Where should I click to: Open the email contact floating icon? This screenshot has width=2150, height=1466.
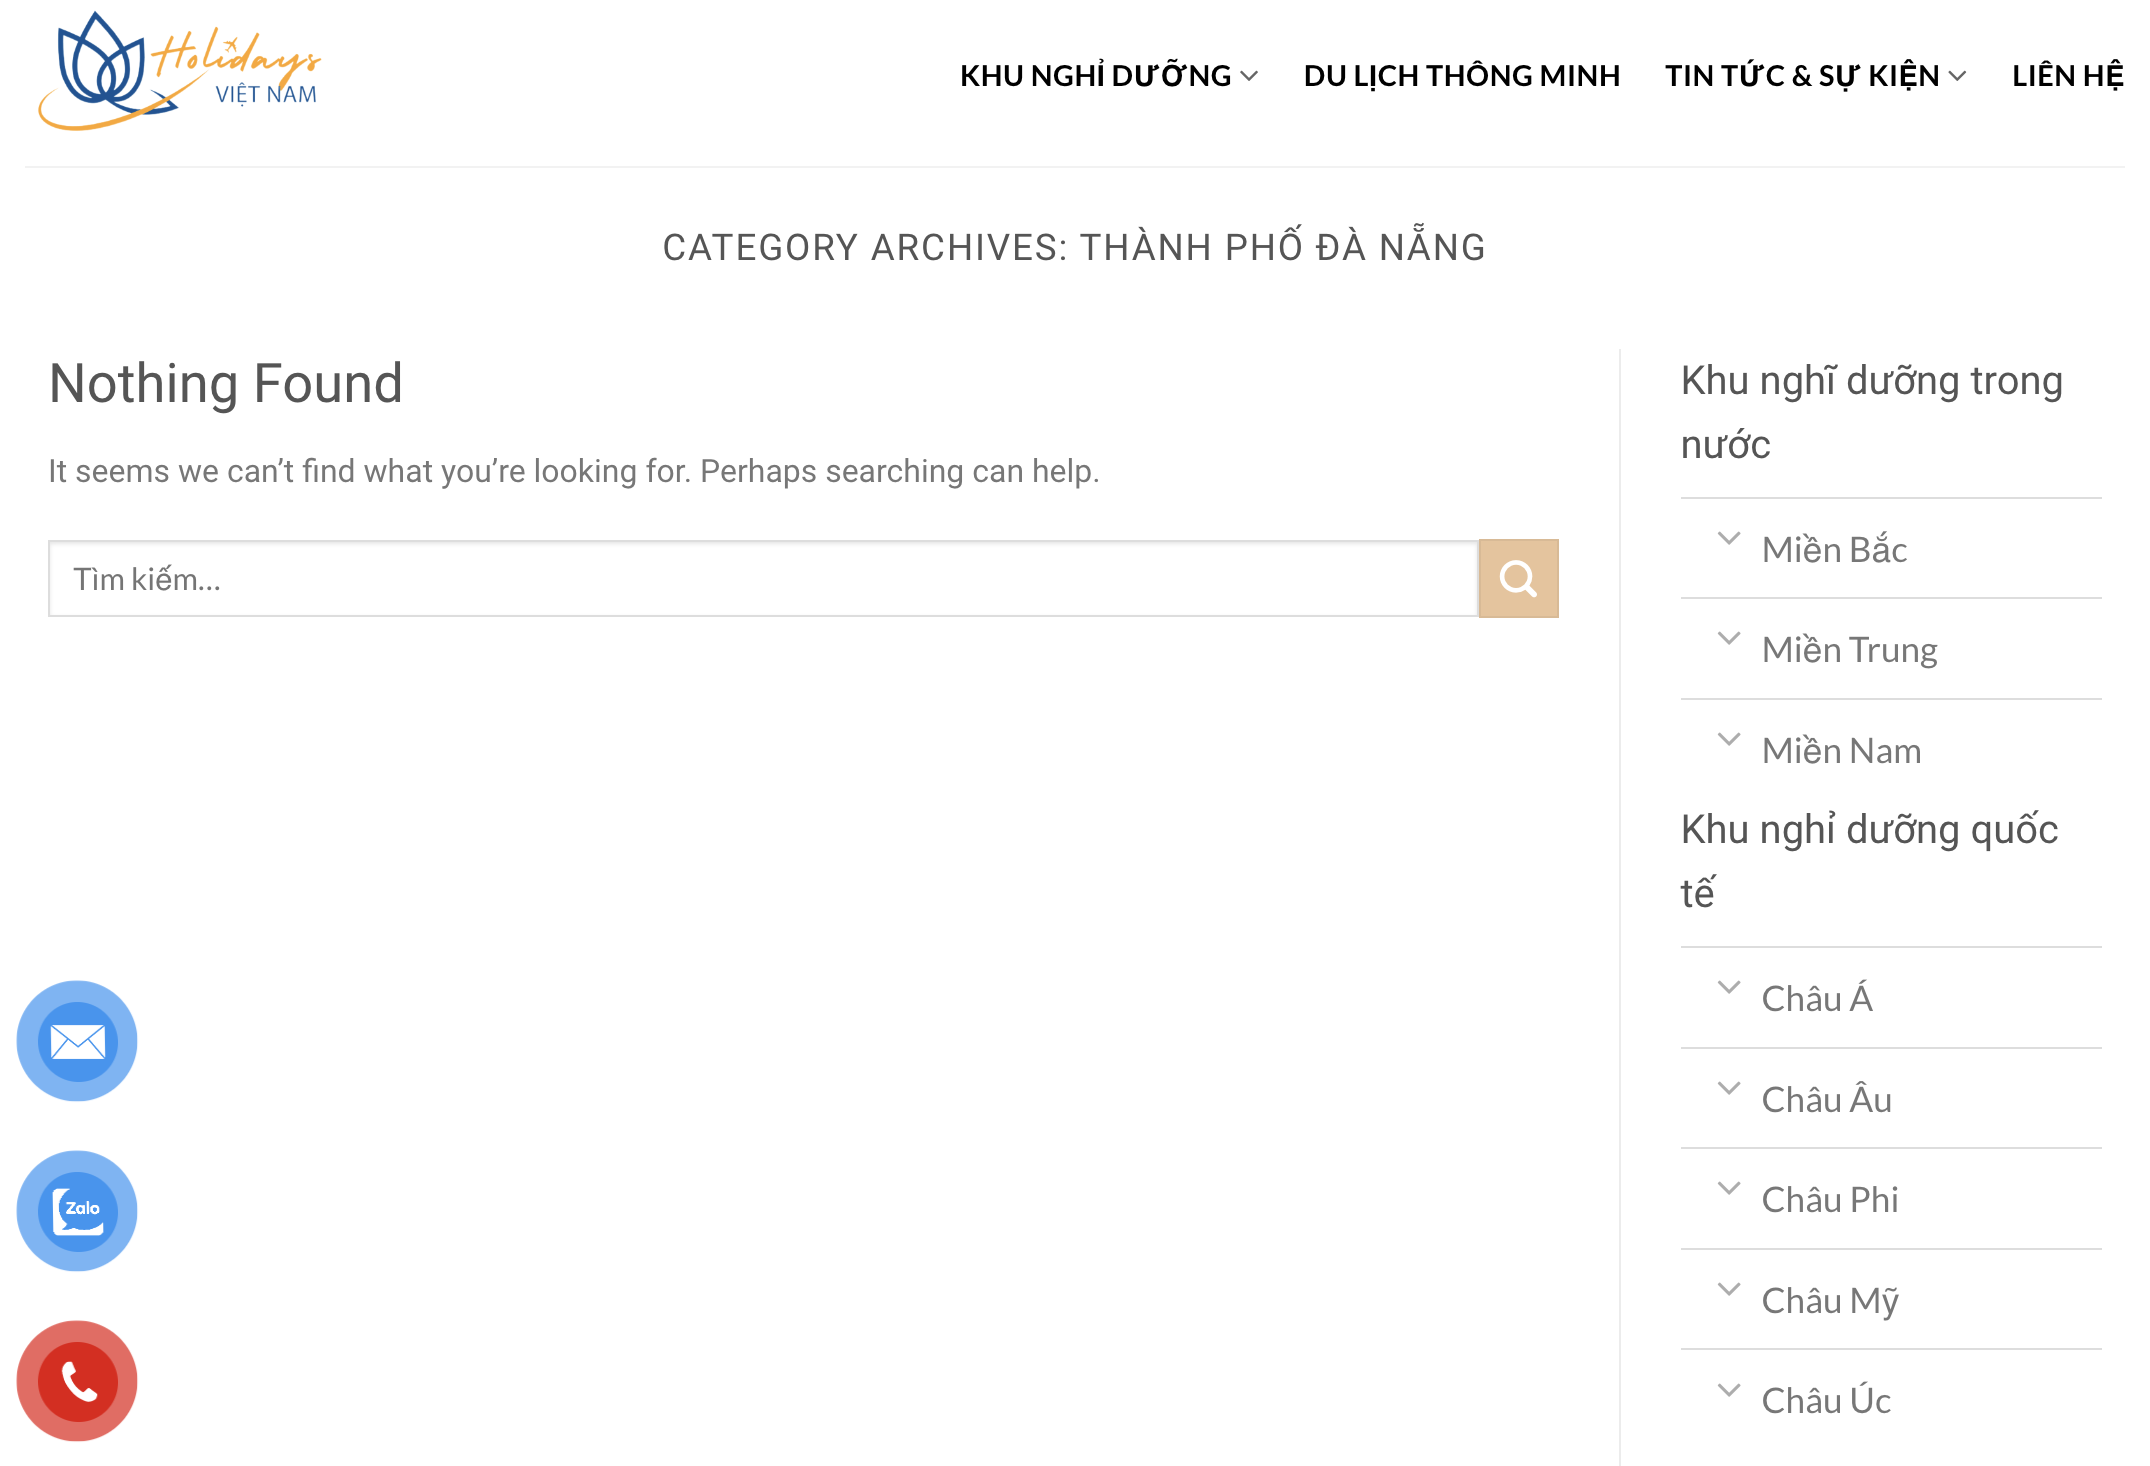coord(77,1041)
